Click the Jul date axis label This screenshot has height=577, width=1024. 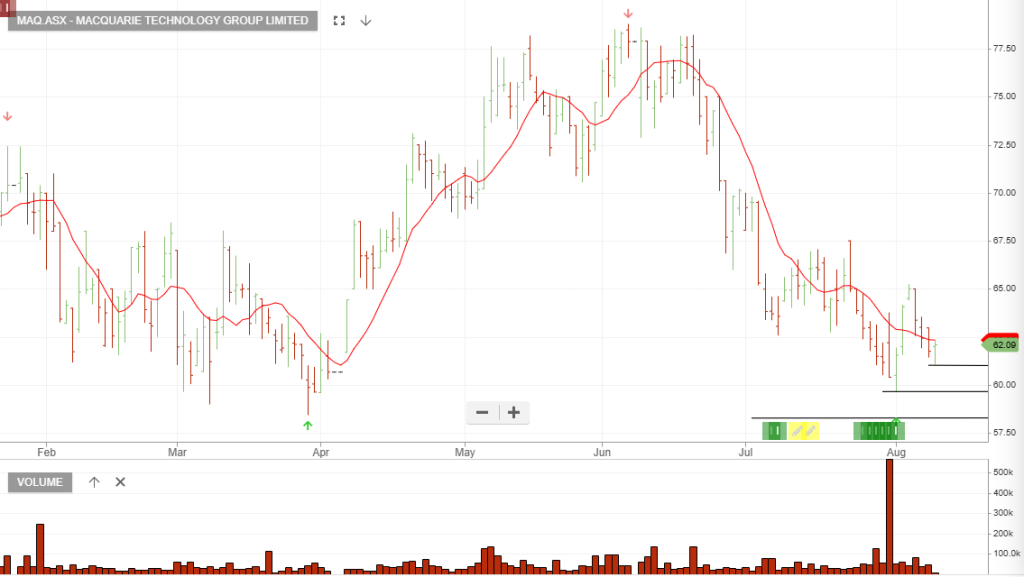click(x=746, y=452)
